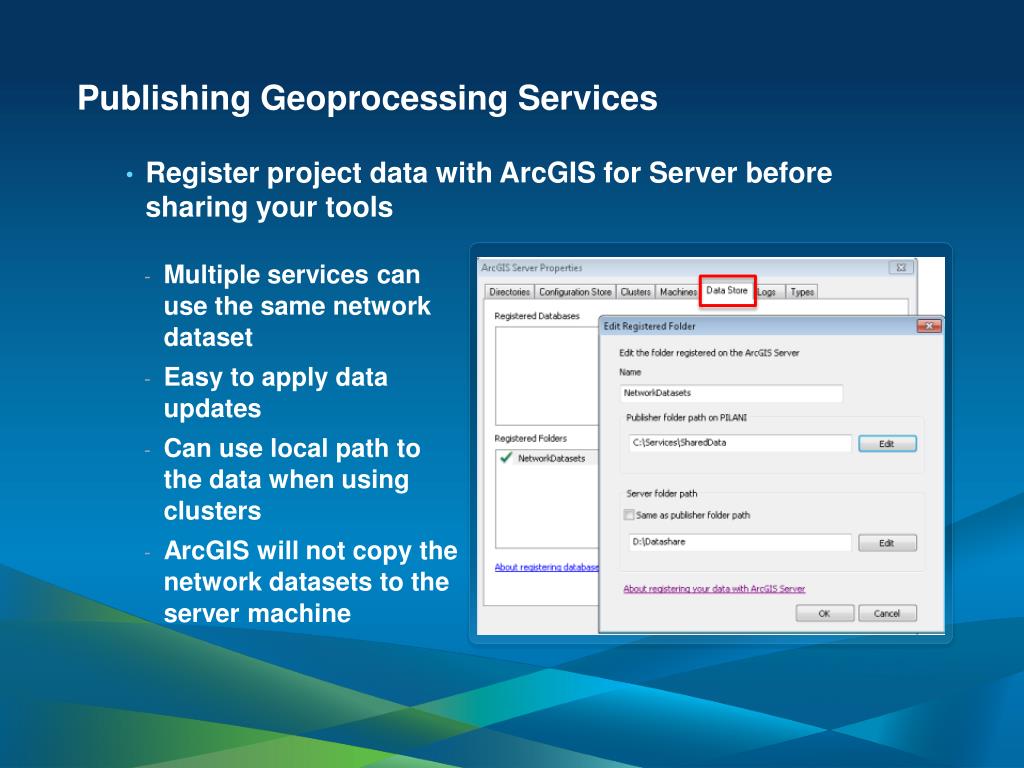Click the Registered Databases label
The width and height of the screenshot is (1024, 768).
pyautogui.click(x=537, y=316)
